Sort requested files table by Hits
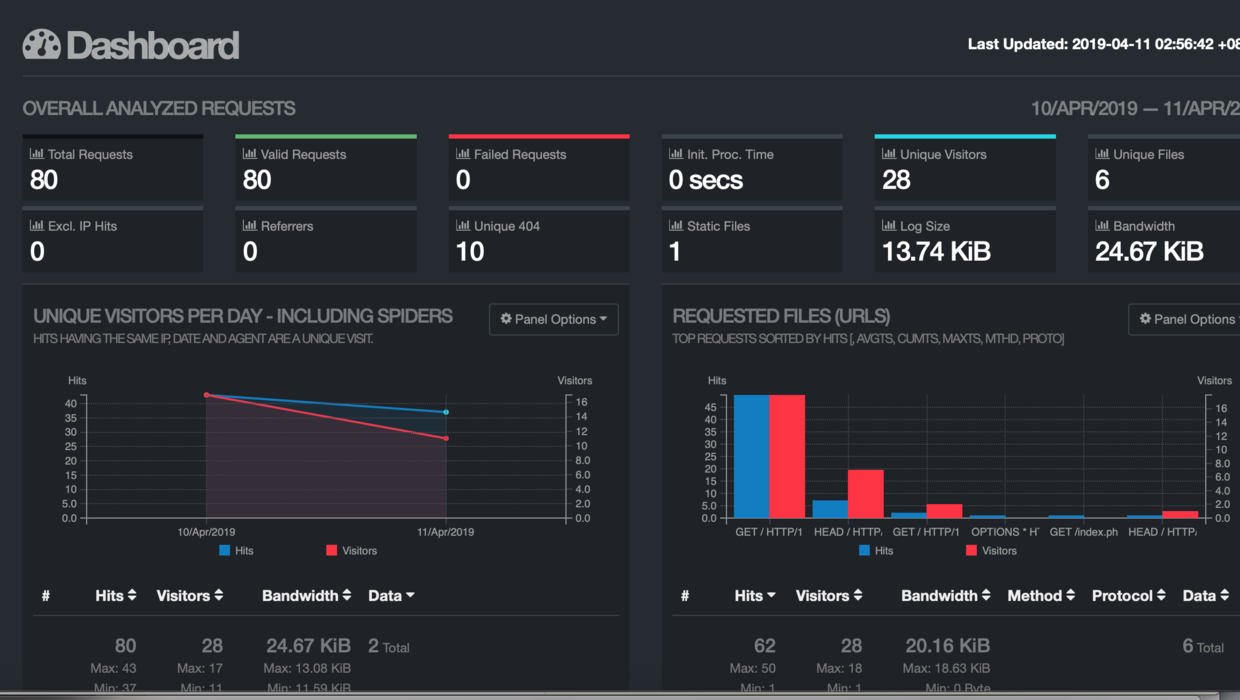Screen dimensions: 1240x700 click(x=755, y=595)
